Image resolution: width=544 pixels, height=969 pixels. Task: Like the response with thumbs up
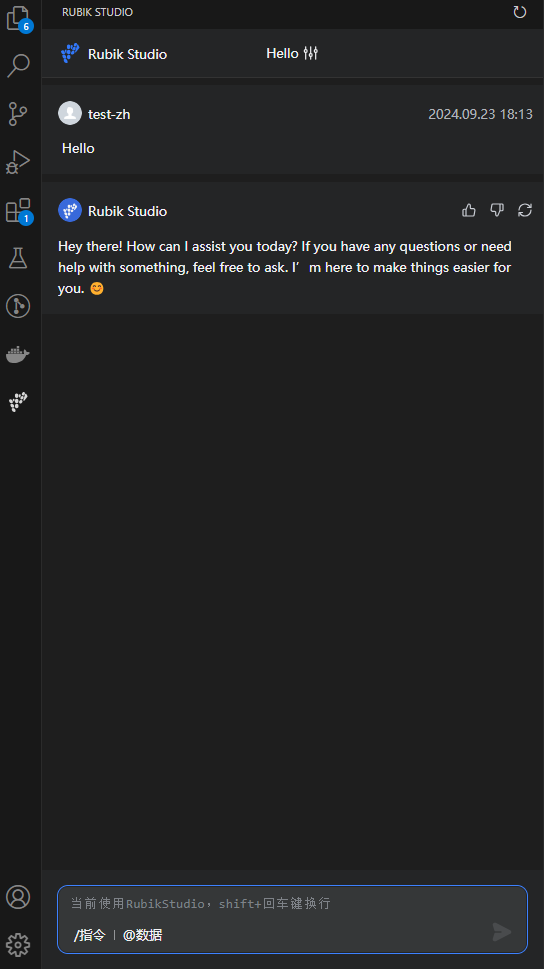(469, 210)
